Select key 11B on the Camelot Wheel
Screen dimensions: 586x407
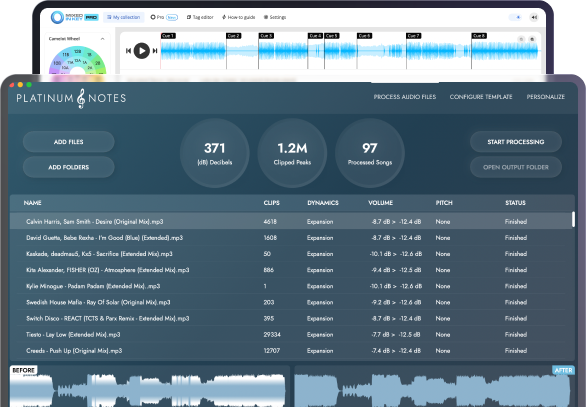point(66,55)
